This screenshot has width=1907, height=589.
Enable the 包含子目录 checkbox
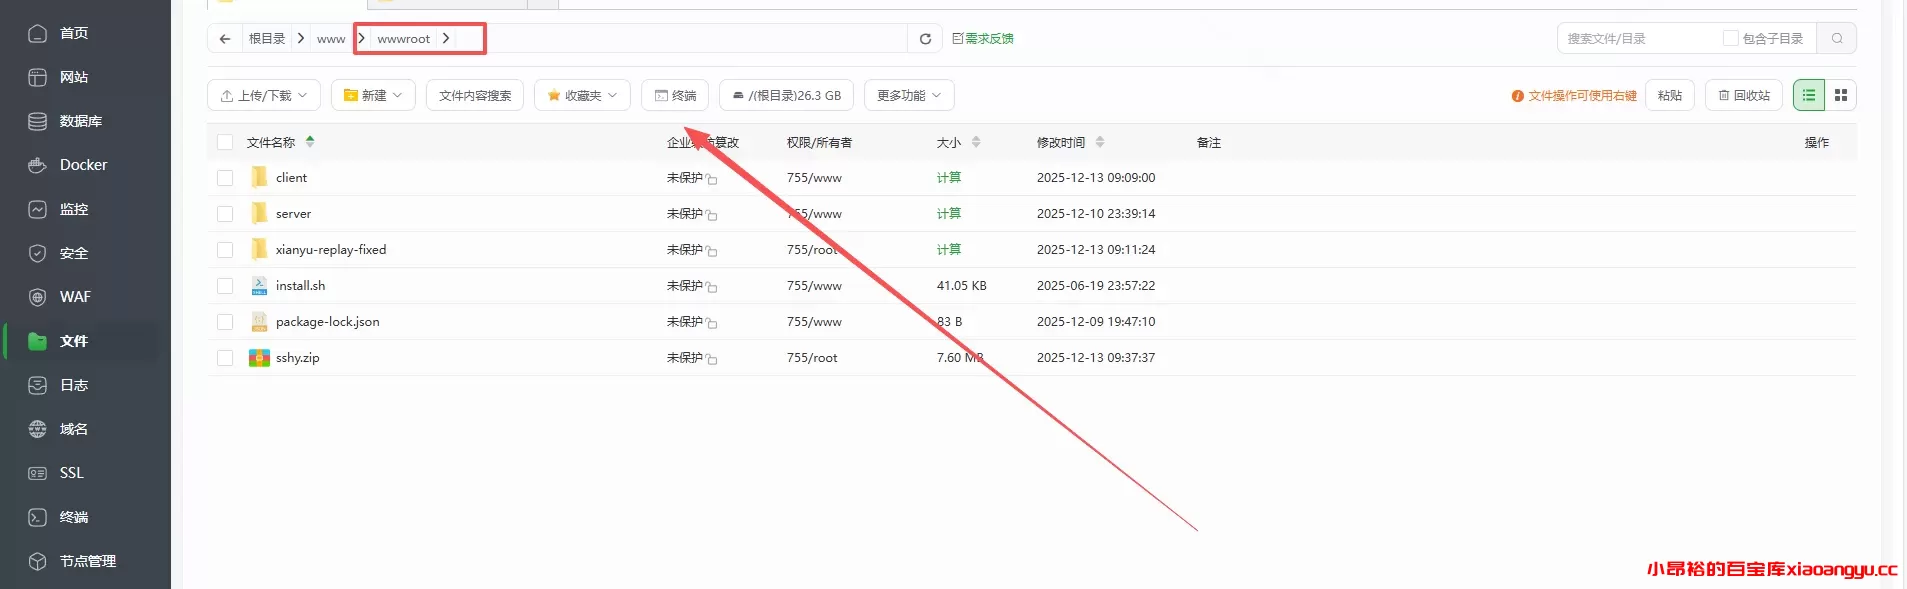1730,38
